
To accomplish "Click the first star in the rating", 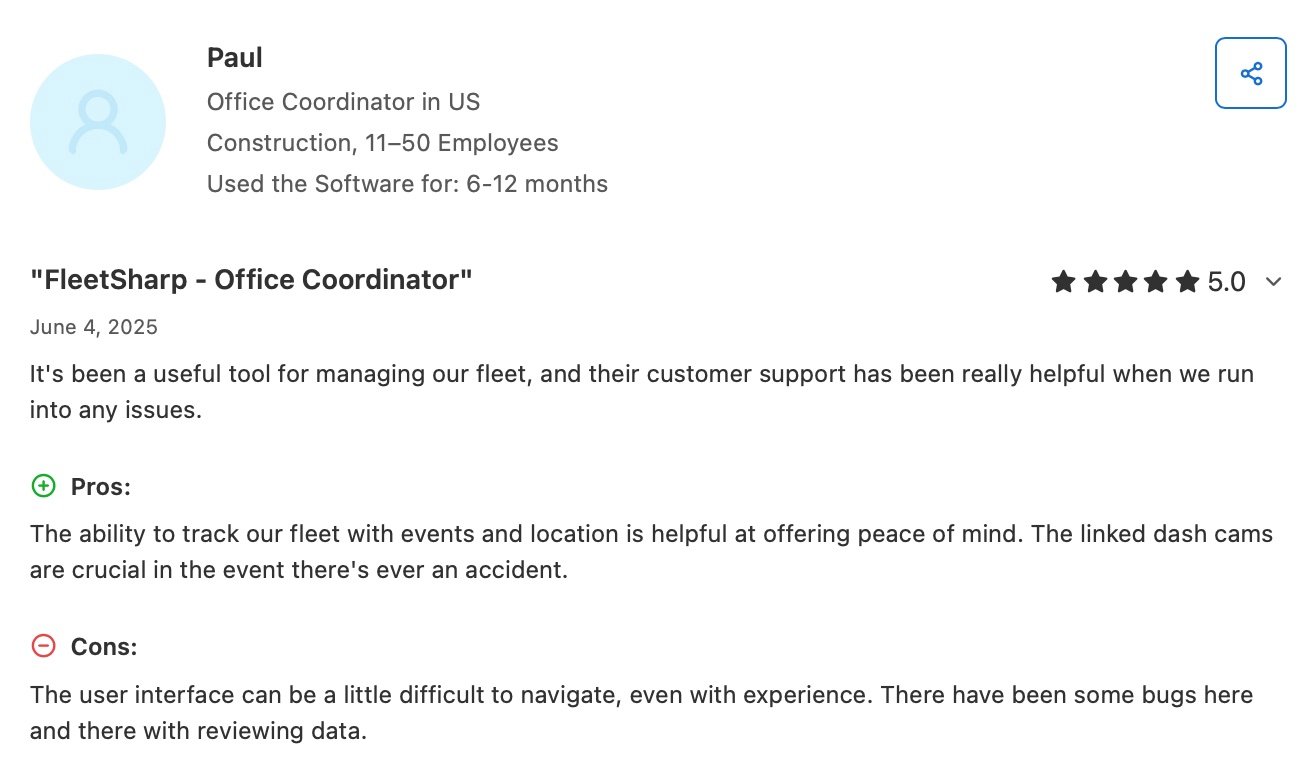I will (1063, 282).
